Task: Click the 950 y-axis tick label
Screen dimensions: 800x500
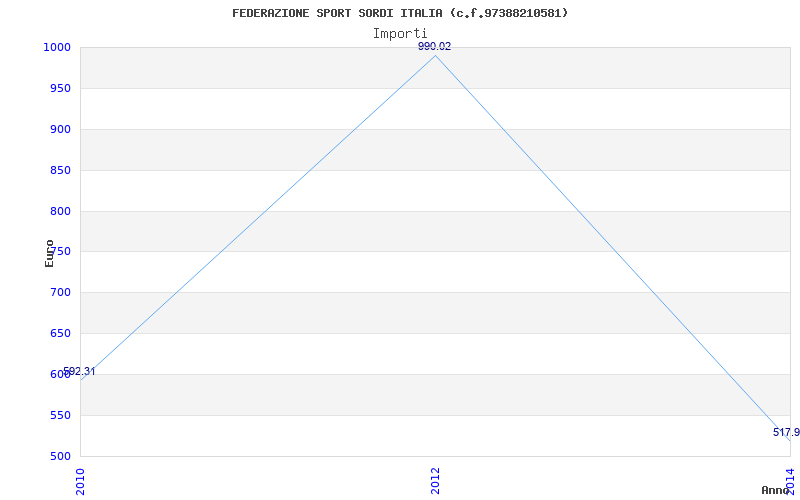Action: coord(60,89)
